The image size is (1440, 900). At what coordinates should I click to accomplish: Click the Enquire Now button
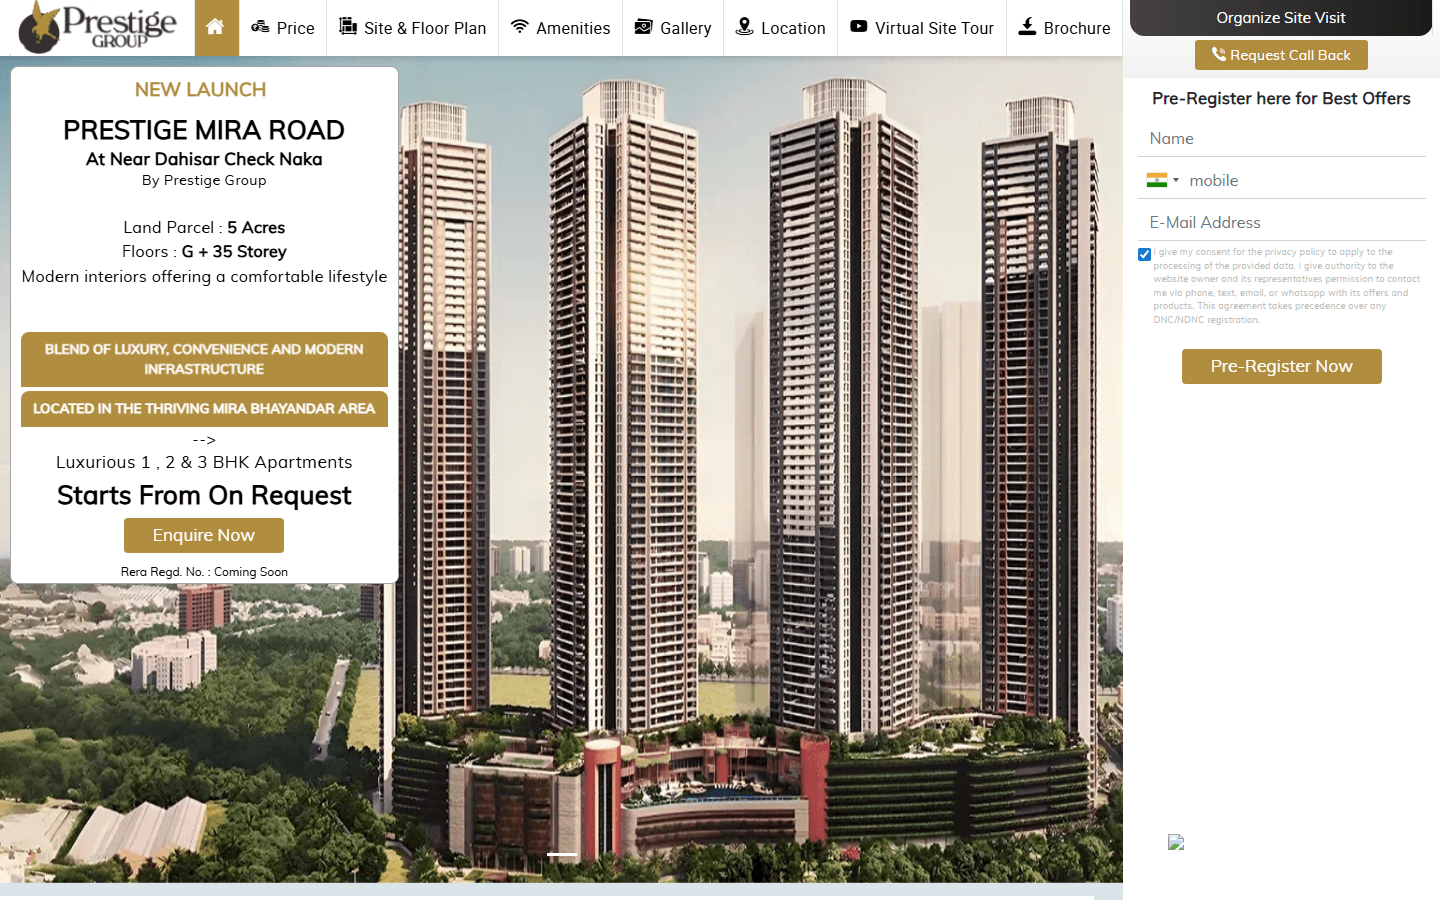204,535
